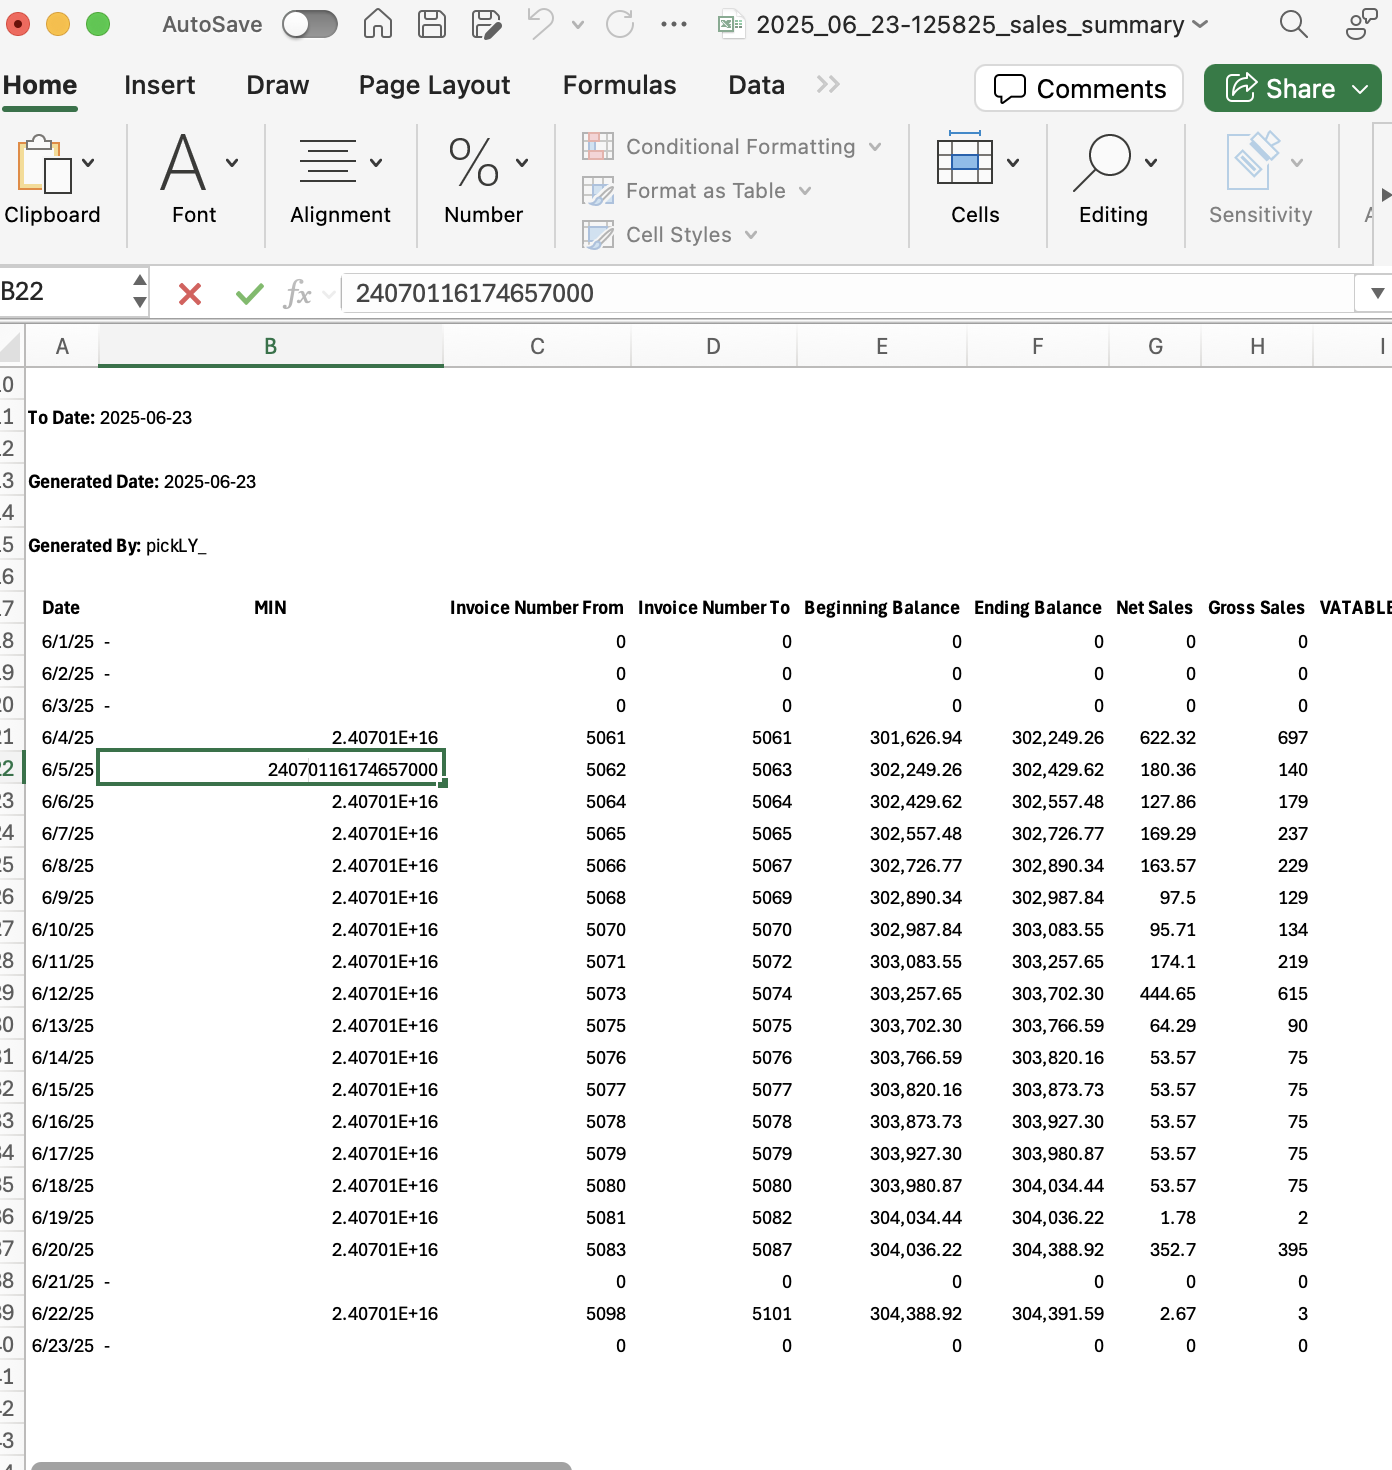The height and width of the screenshot is (1470, 1392).
Task: Confirm the cell entry with green checkmark
Action: pos(249,293)
